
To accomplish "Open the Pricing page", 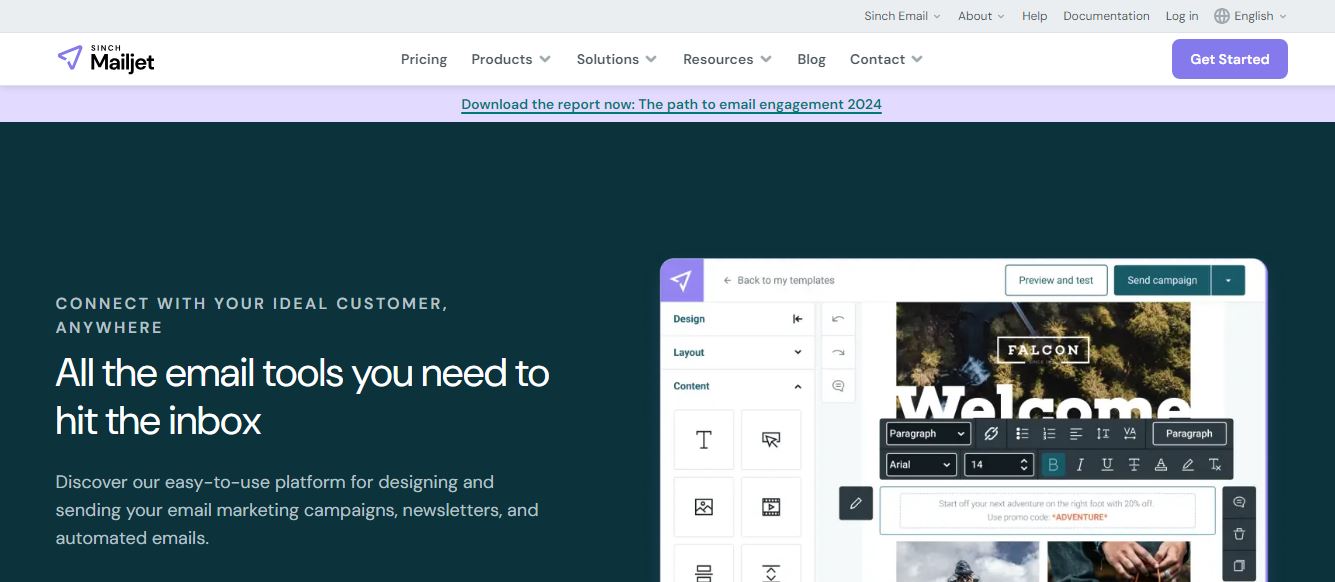I will [424, 59].
